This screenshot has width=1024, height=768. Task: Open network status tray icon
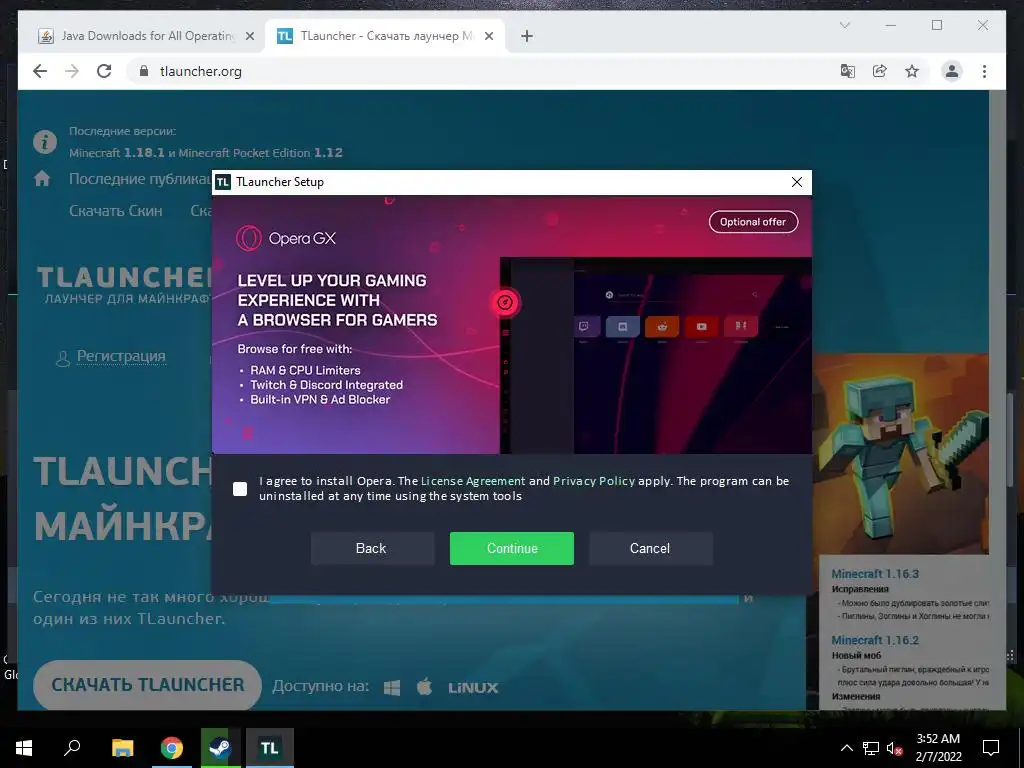[x=871, y=748]
